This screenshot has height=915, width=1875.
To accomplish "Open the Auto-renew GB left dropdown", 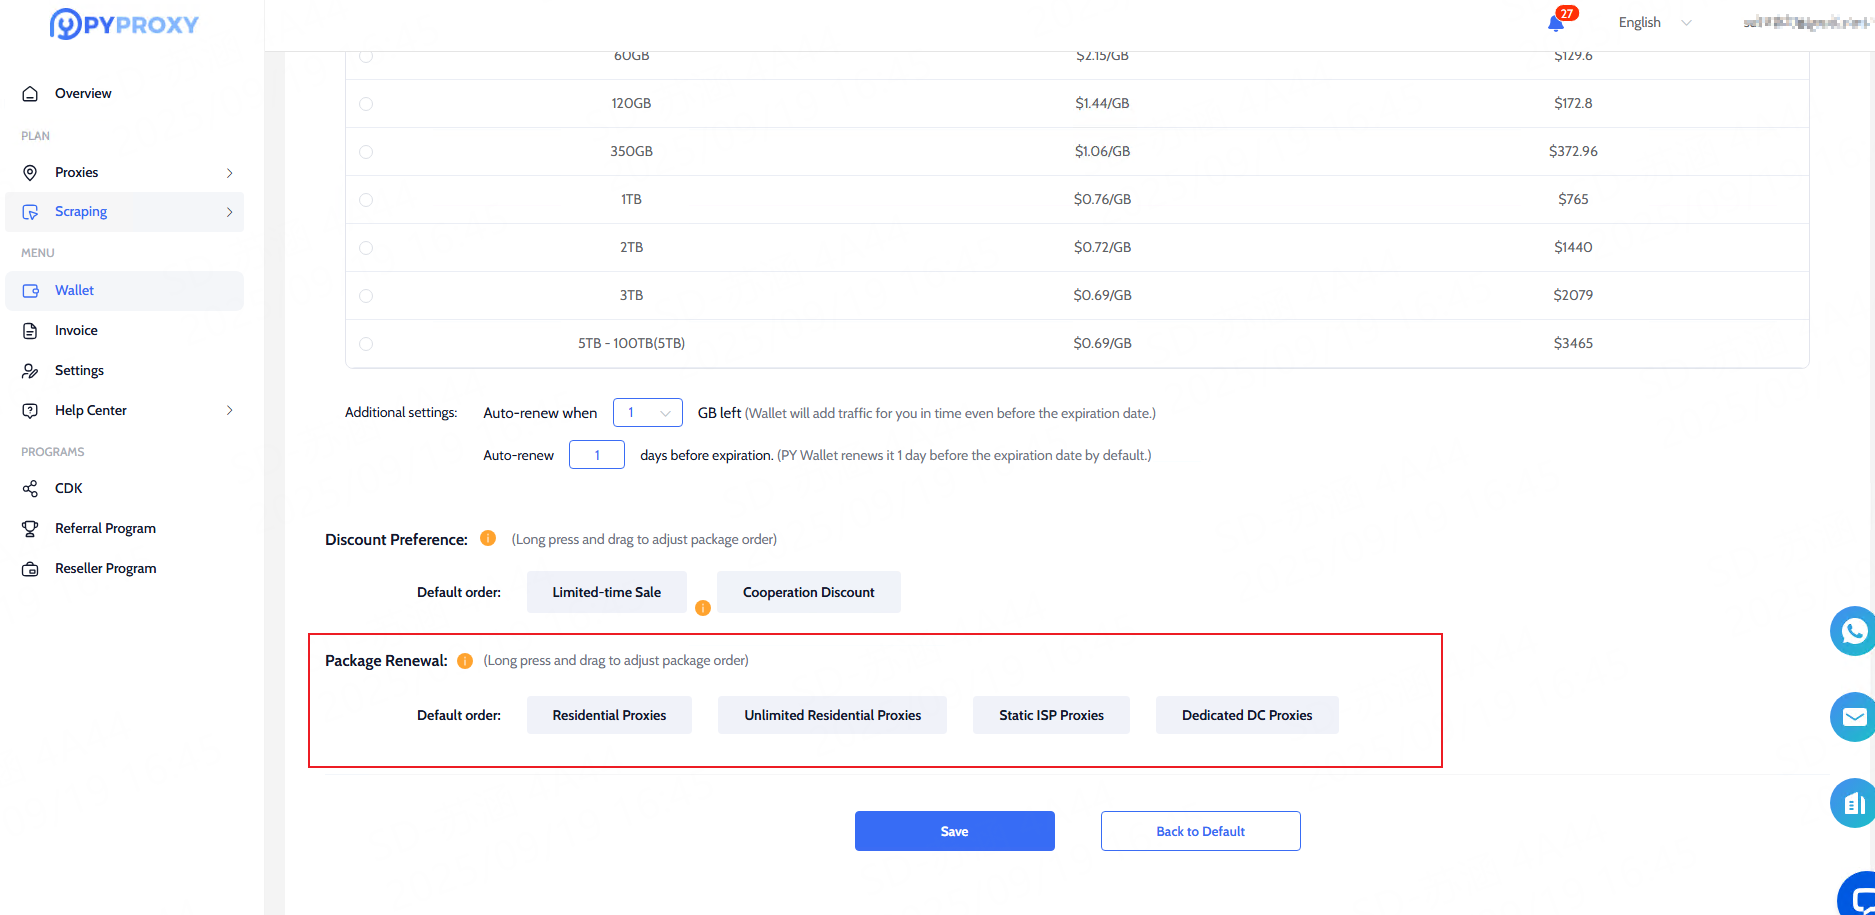I will point(647,412).
